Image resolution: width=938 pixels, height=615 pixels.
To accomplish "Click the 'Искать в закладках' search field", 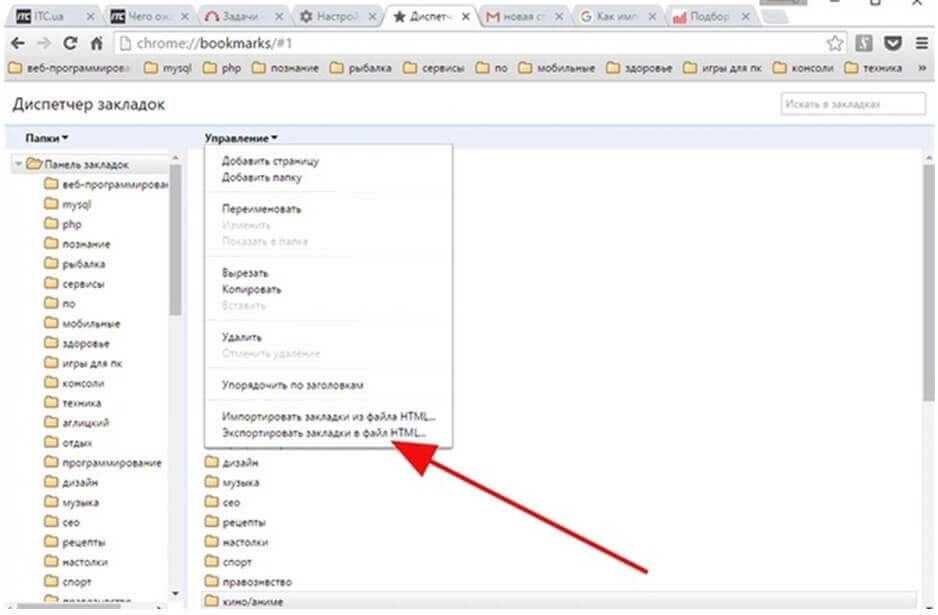I will tap(852, 105).
